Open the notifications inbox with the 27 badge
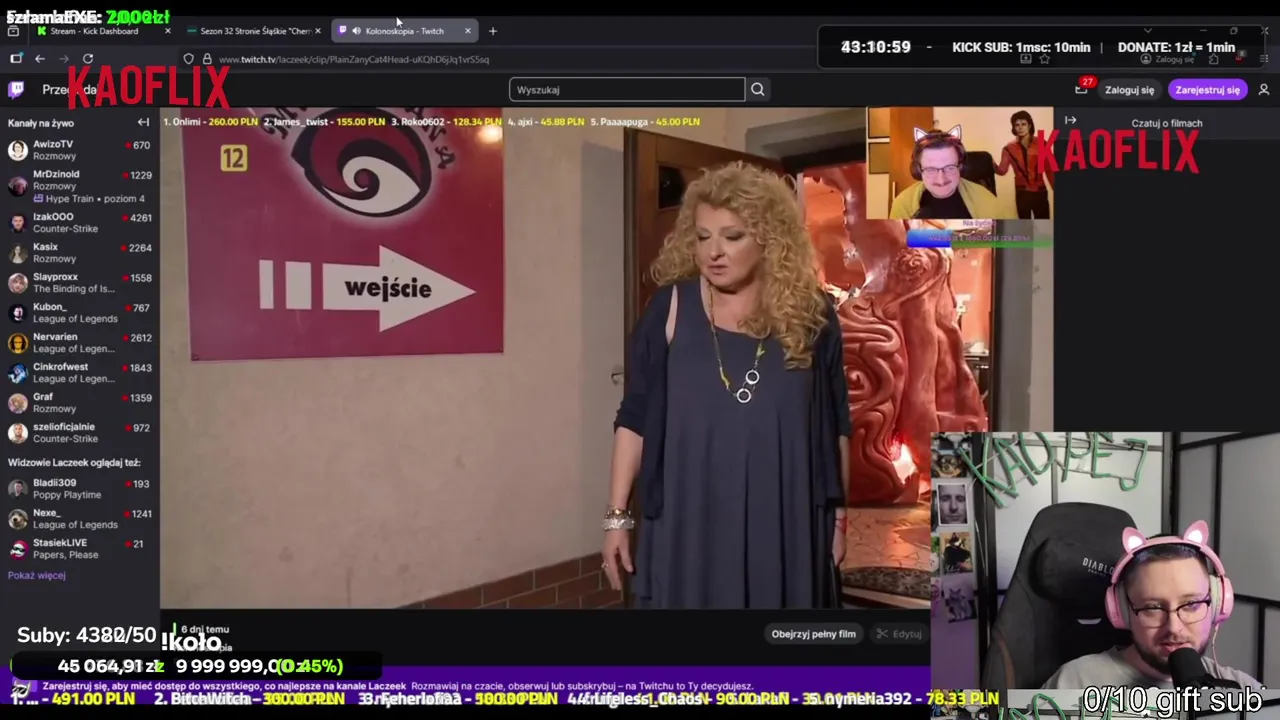1280x720 pixels. point(1081,90)
